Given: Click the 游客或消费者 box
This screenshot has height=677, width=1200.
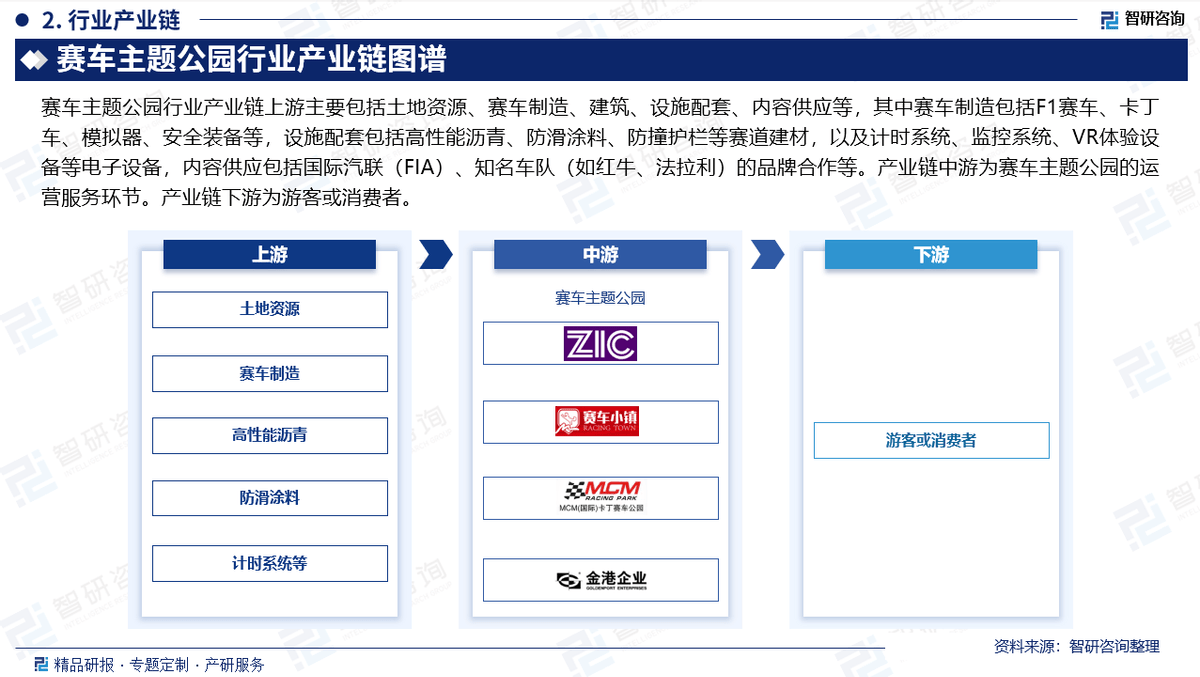Looking at the screenshot, I should [932, 440].
